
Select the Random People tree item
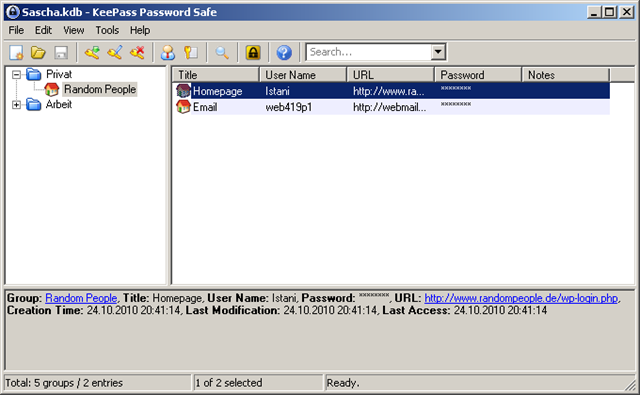tap(100, 89)
